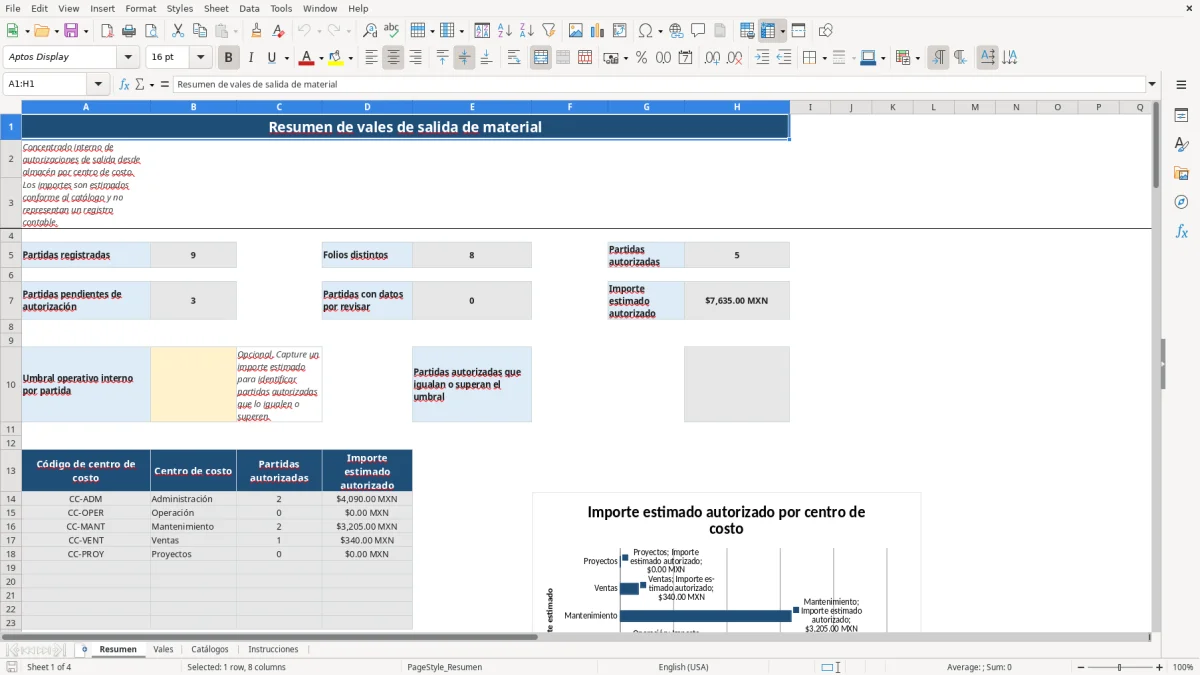Insert special character omega icon
Image resolution: width=1200 pixels, height=675 pixels.
point(645,31)
